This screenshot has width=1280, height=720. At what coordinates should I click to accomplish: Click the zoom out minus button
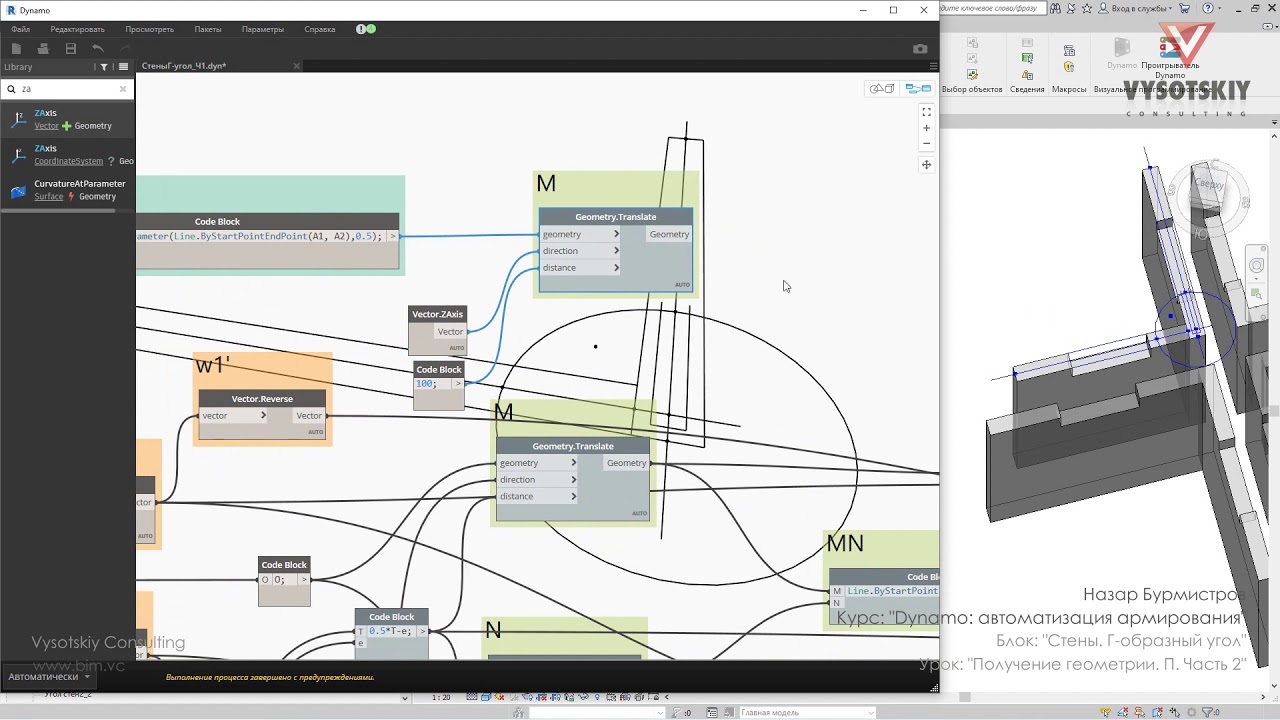[926, 143]
